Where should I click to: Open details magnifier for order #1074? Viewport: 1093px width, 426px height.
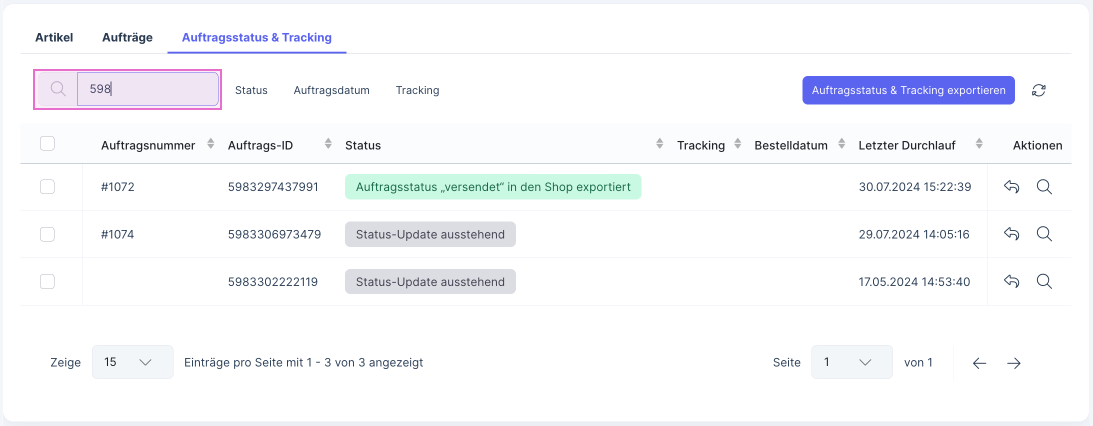pyautogui.click(x=1044, y=234)
